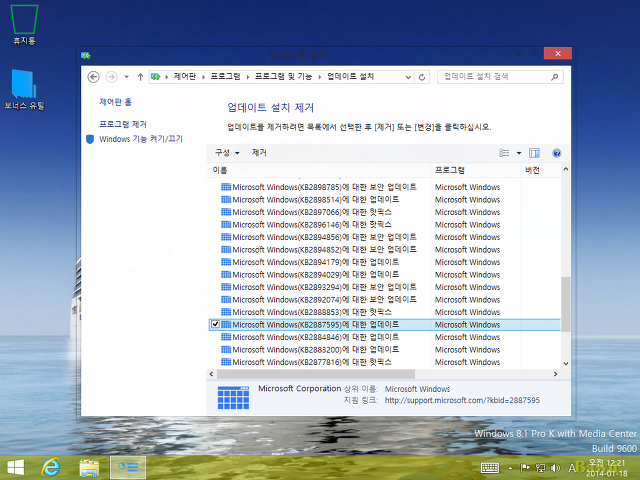
Task: Click the 업데이트 설치 breadcrumb
Action: (x=350, y=76)
